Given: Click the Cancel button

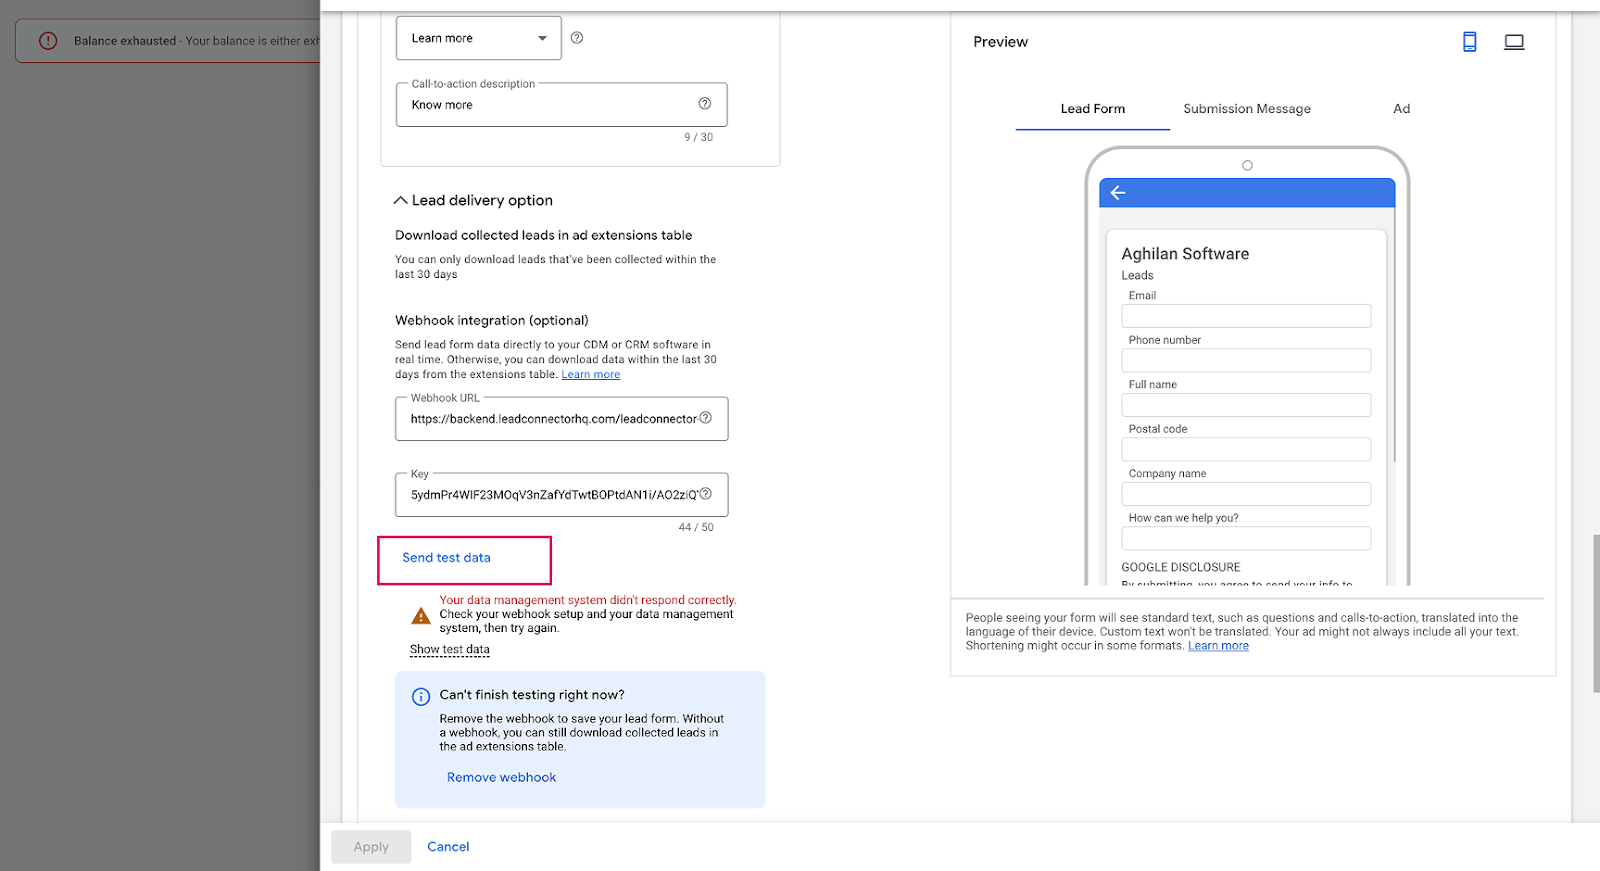Looking at the screenshot, I should [448, 847].
